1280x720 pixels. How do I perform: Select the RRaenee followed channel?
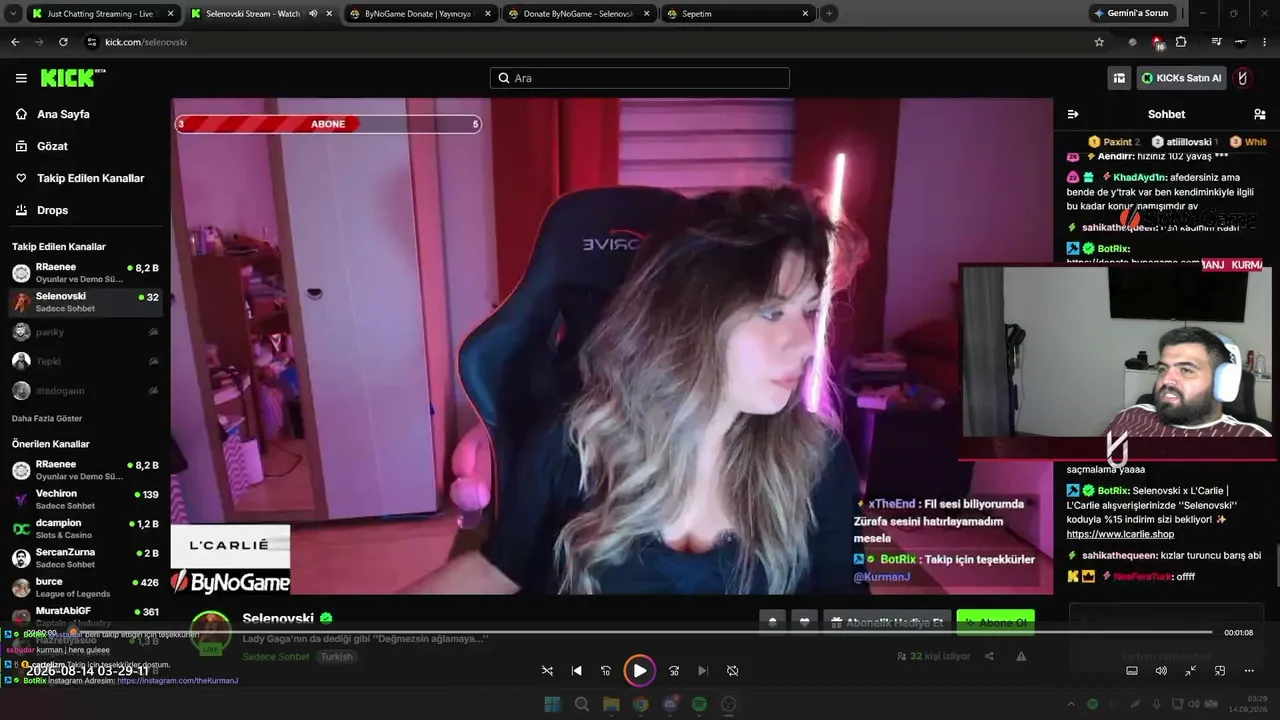point(85,273)
